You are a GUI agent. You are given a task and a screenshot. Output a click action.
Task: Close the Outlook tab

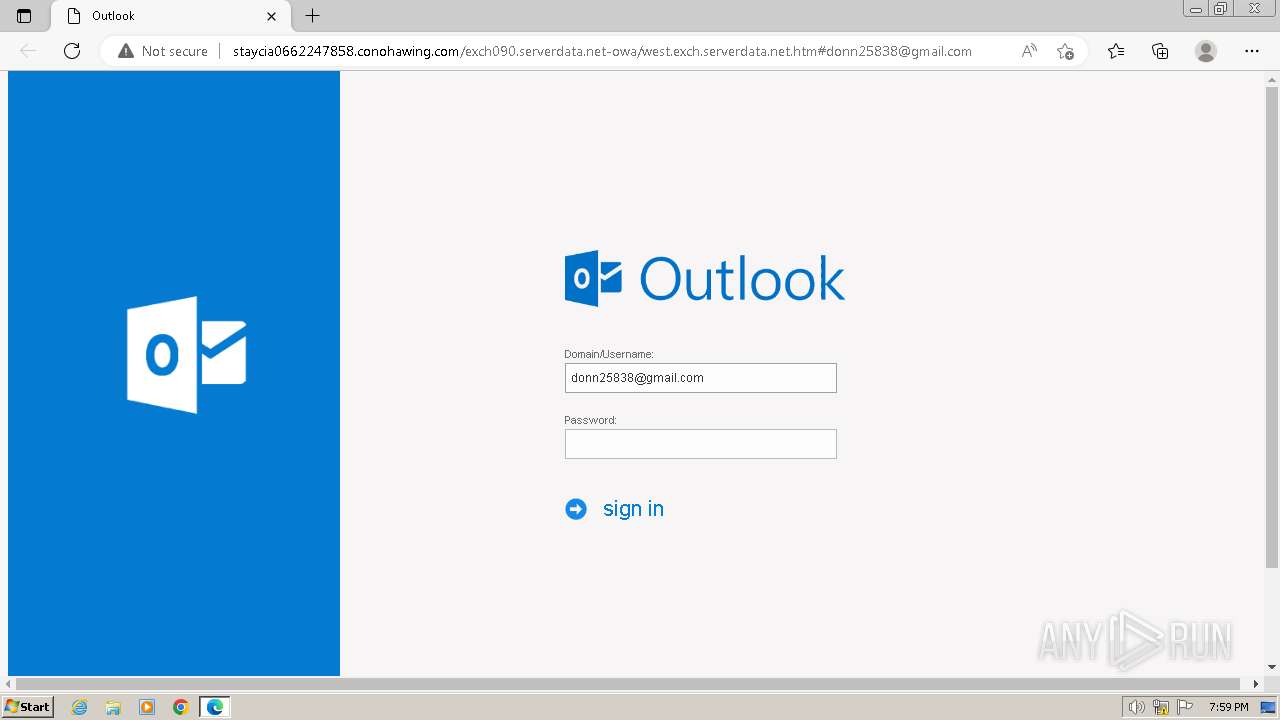271,16
